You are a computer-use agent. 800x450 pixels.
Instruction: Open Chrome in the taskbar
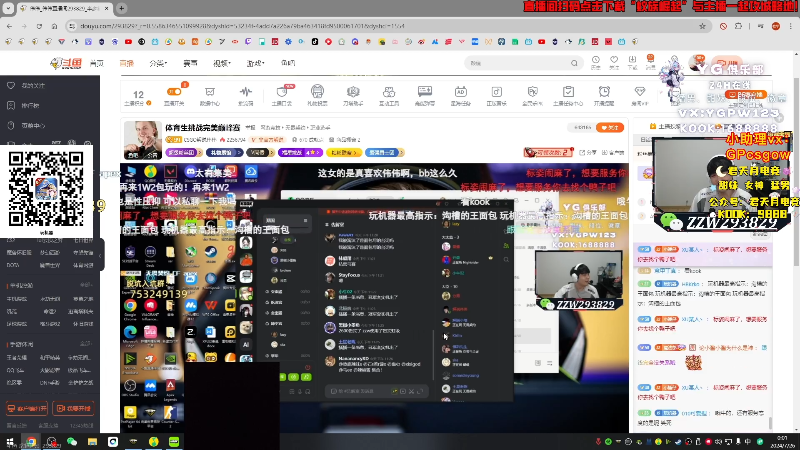click(x=31, y=441)
